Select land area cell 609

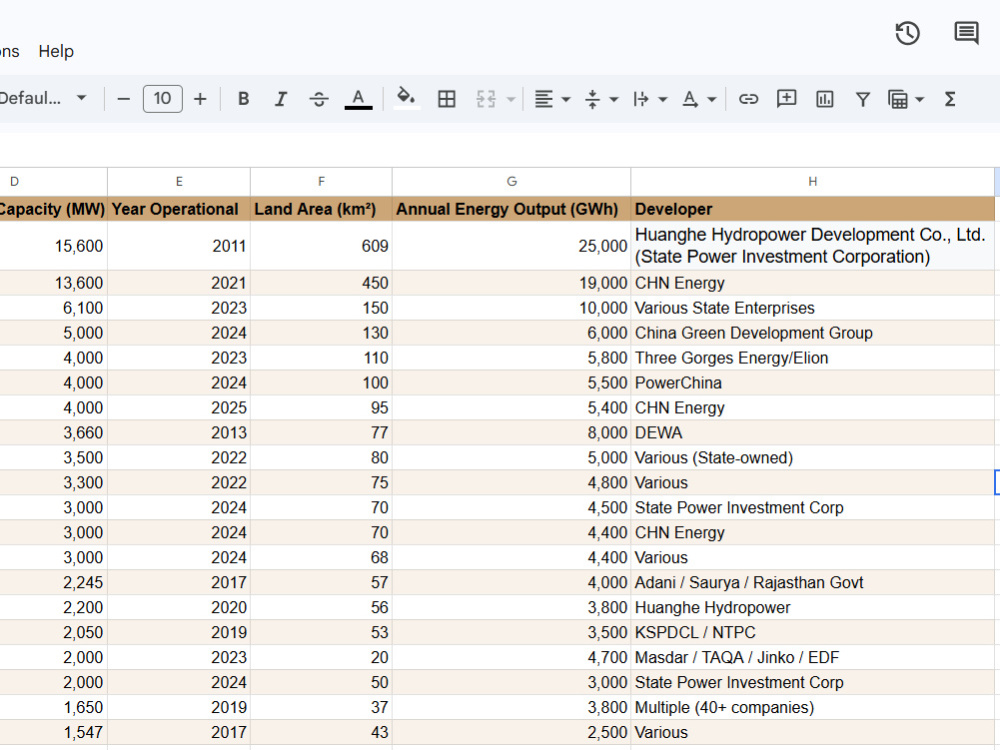click(x=321, y=246)
